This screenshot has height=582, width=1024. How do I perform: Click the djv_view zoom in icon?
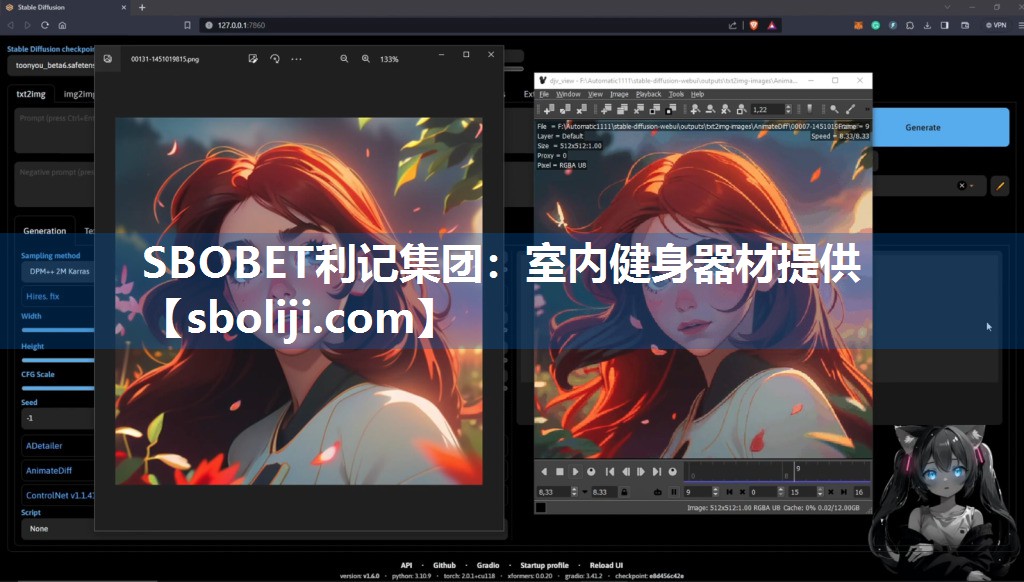695,109
